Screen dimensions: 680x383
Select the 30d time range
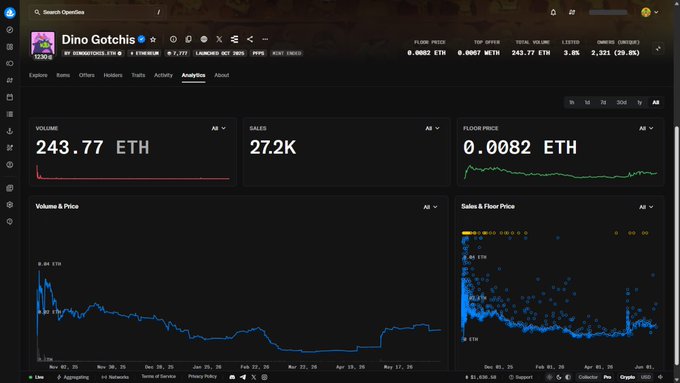click(621, 102)
